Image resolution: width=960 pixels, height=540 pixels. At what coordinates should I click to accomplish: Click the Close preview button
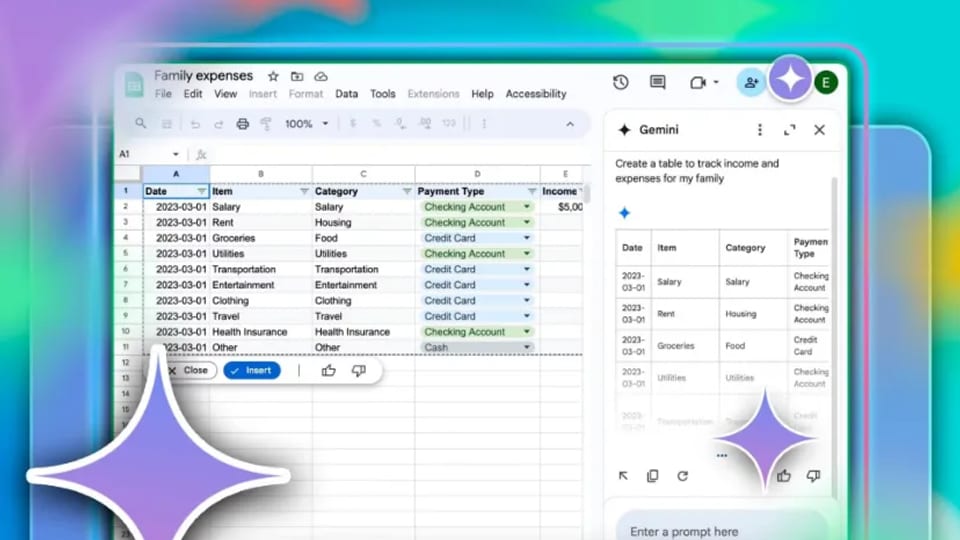pyautogui.click(x=189, y=370)
